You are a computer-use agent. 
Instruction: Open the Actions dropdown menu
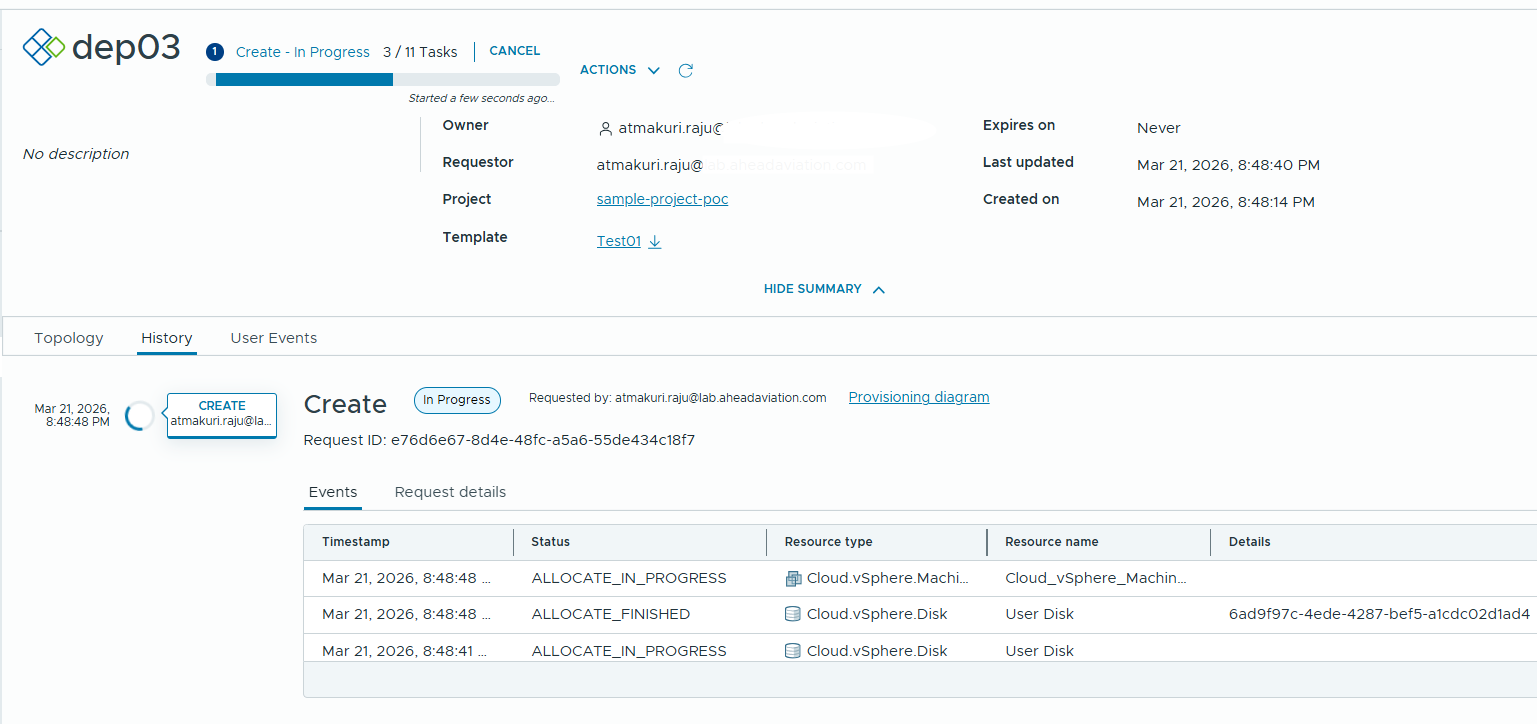coord(620,70)
